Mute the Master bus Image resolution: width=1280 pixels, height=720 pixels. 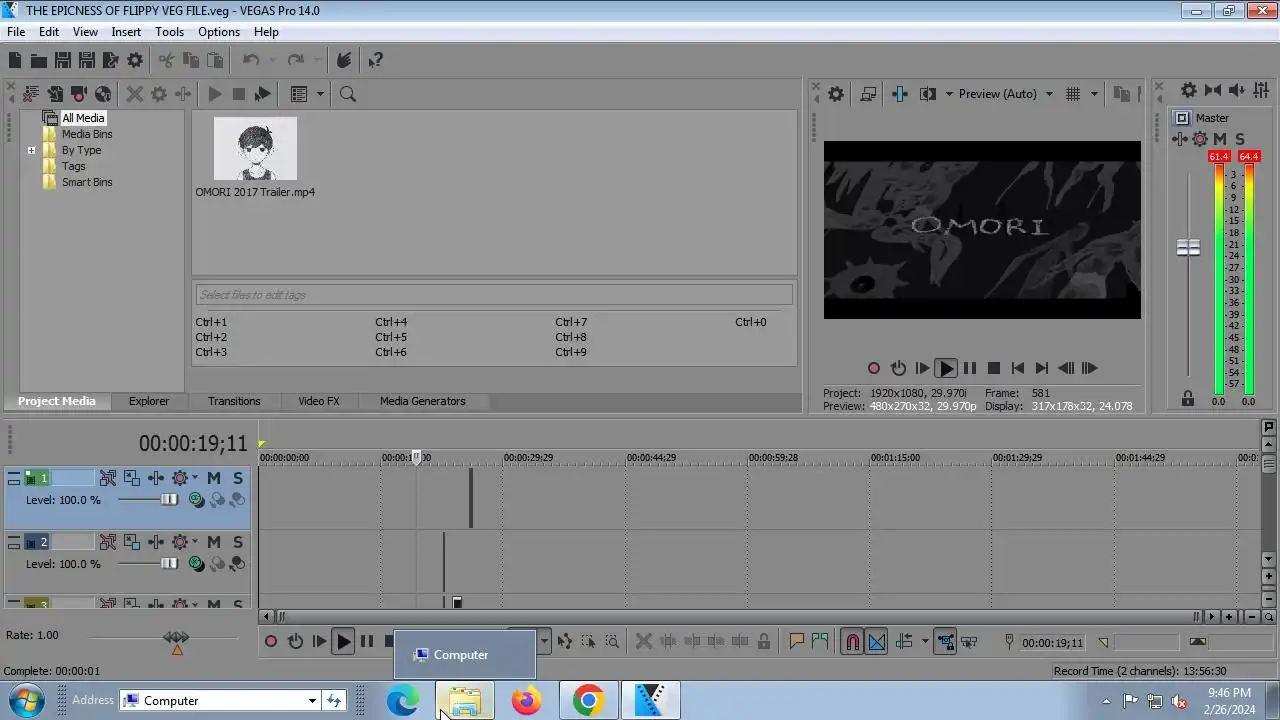pyautogui.click(x=1220, y=139)
